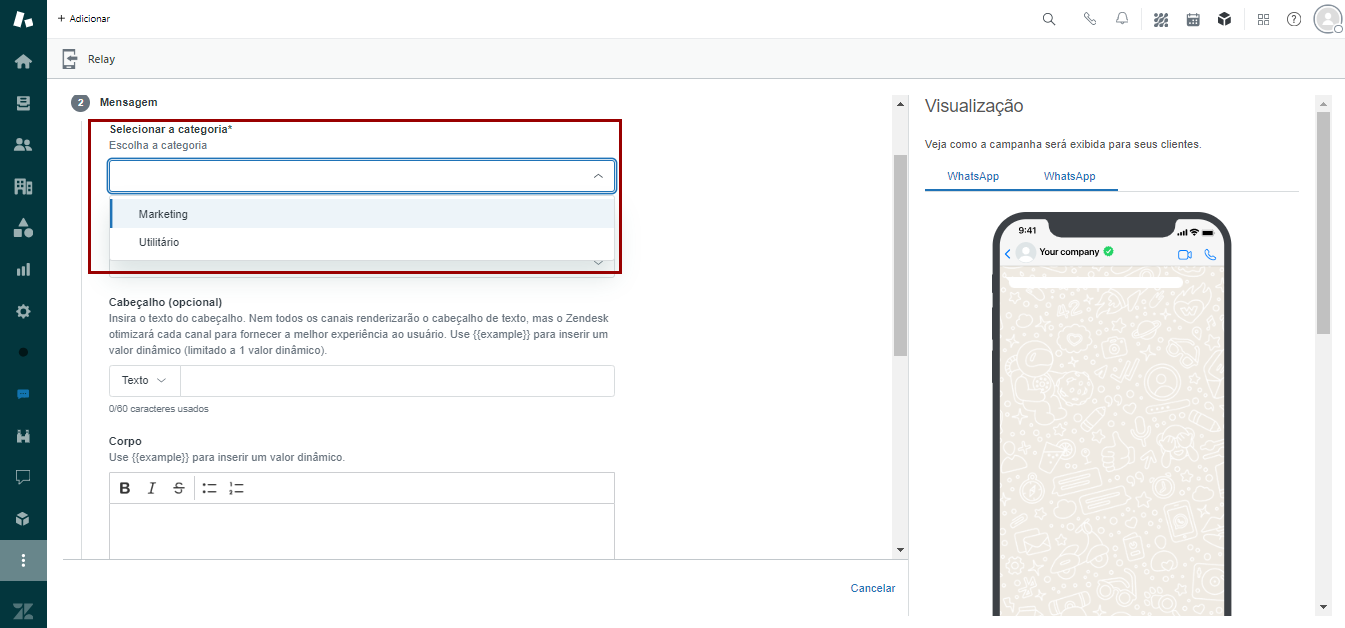
Task: Click the help question mark icon
Action: [1294, 19]
